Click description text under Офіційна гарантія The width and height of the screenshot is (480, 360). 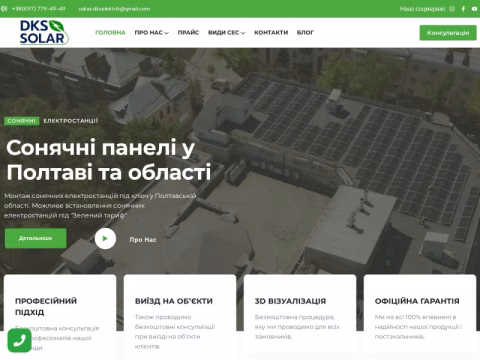(418, 327)
